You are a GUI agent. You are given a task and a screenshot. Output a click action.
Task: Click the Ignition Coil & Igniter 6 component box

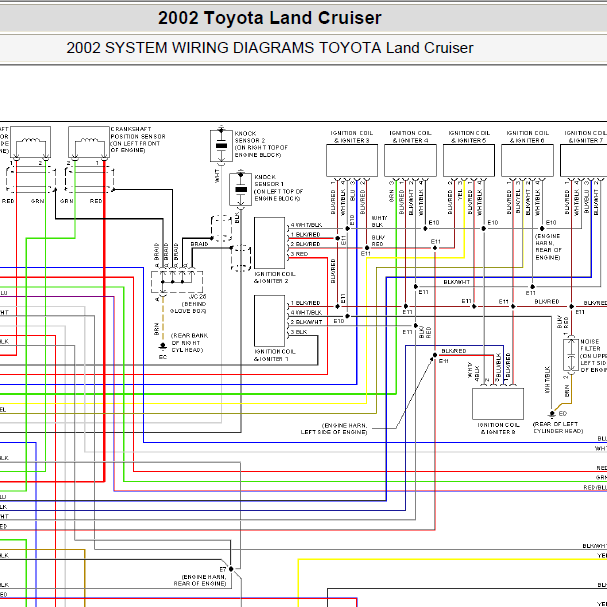527,161
